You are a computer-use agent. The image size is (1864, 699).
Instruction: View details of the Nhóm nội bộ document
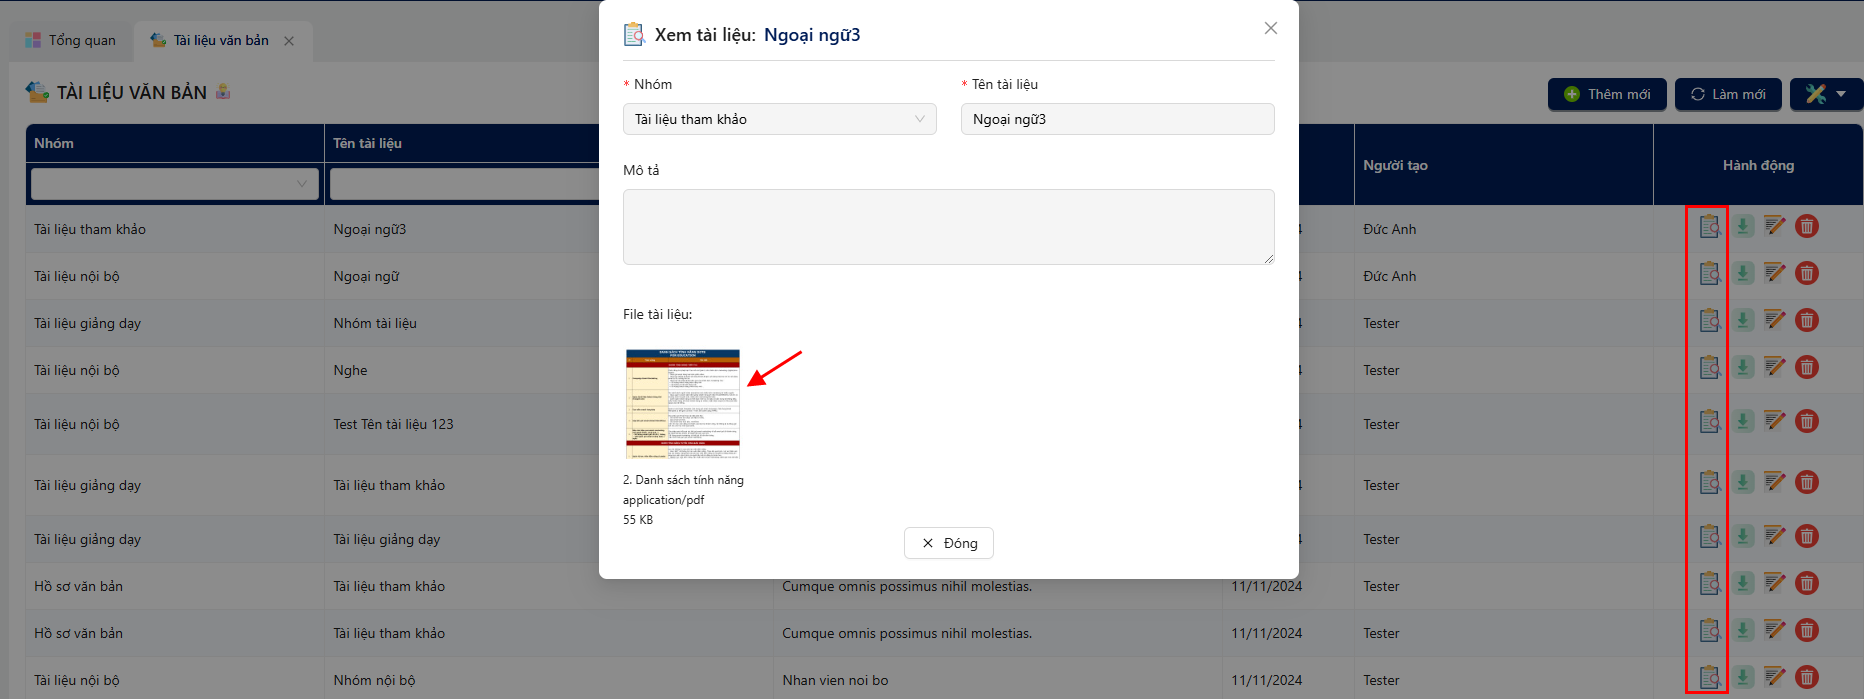1710,678
